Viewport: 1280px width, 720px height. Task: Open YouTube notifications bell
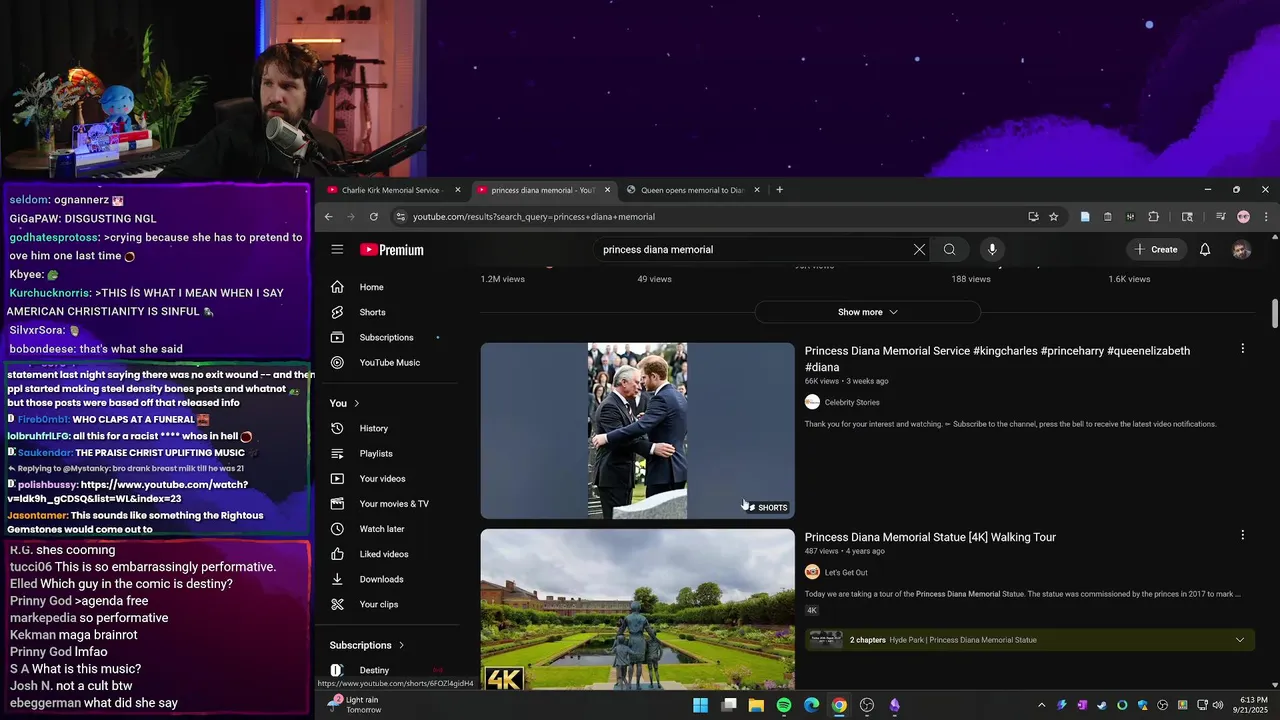click(1205, 249)
